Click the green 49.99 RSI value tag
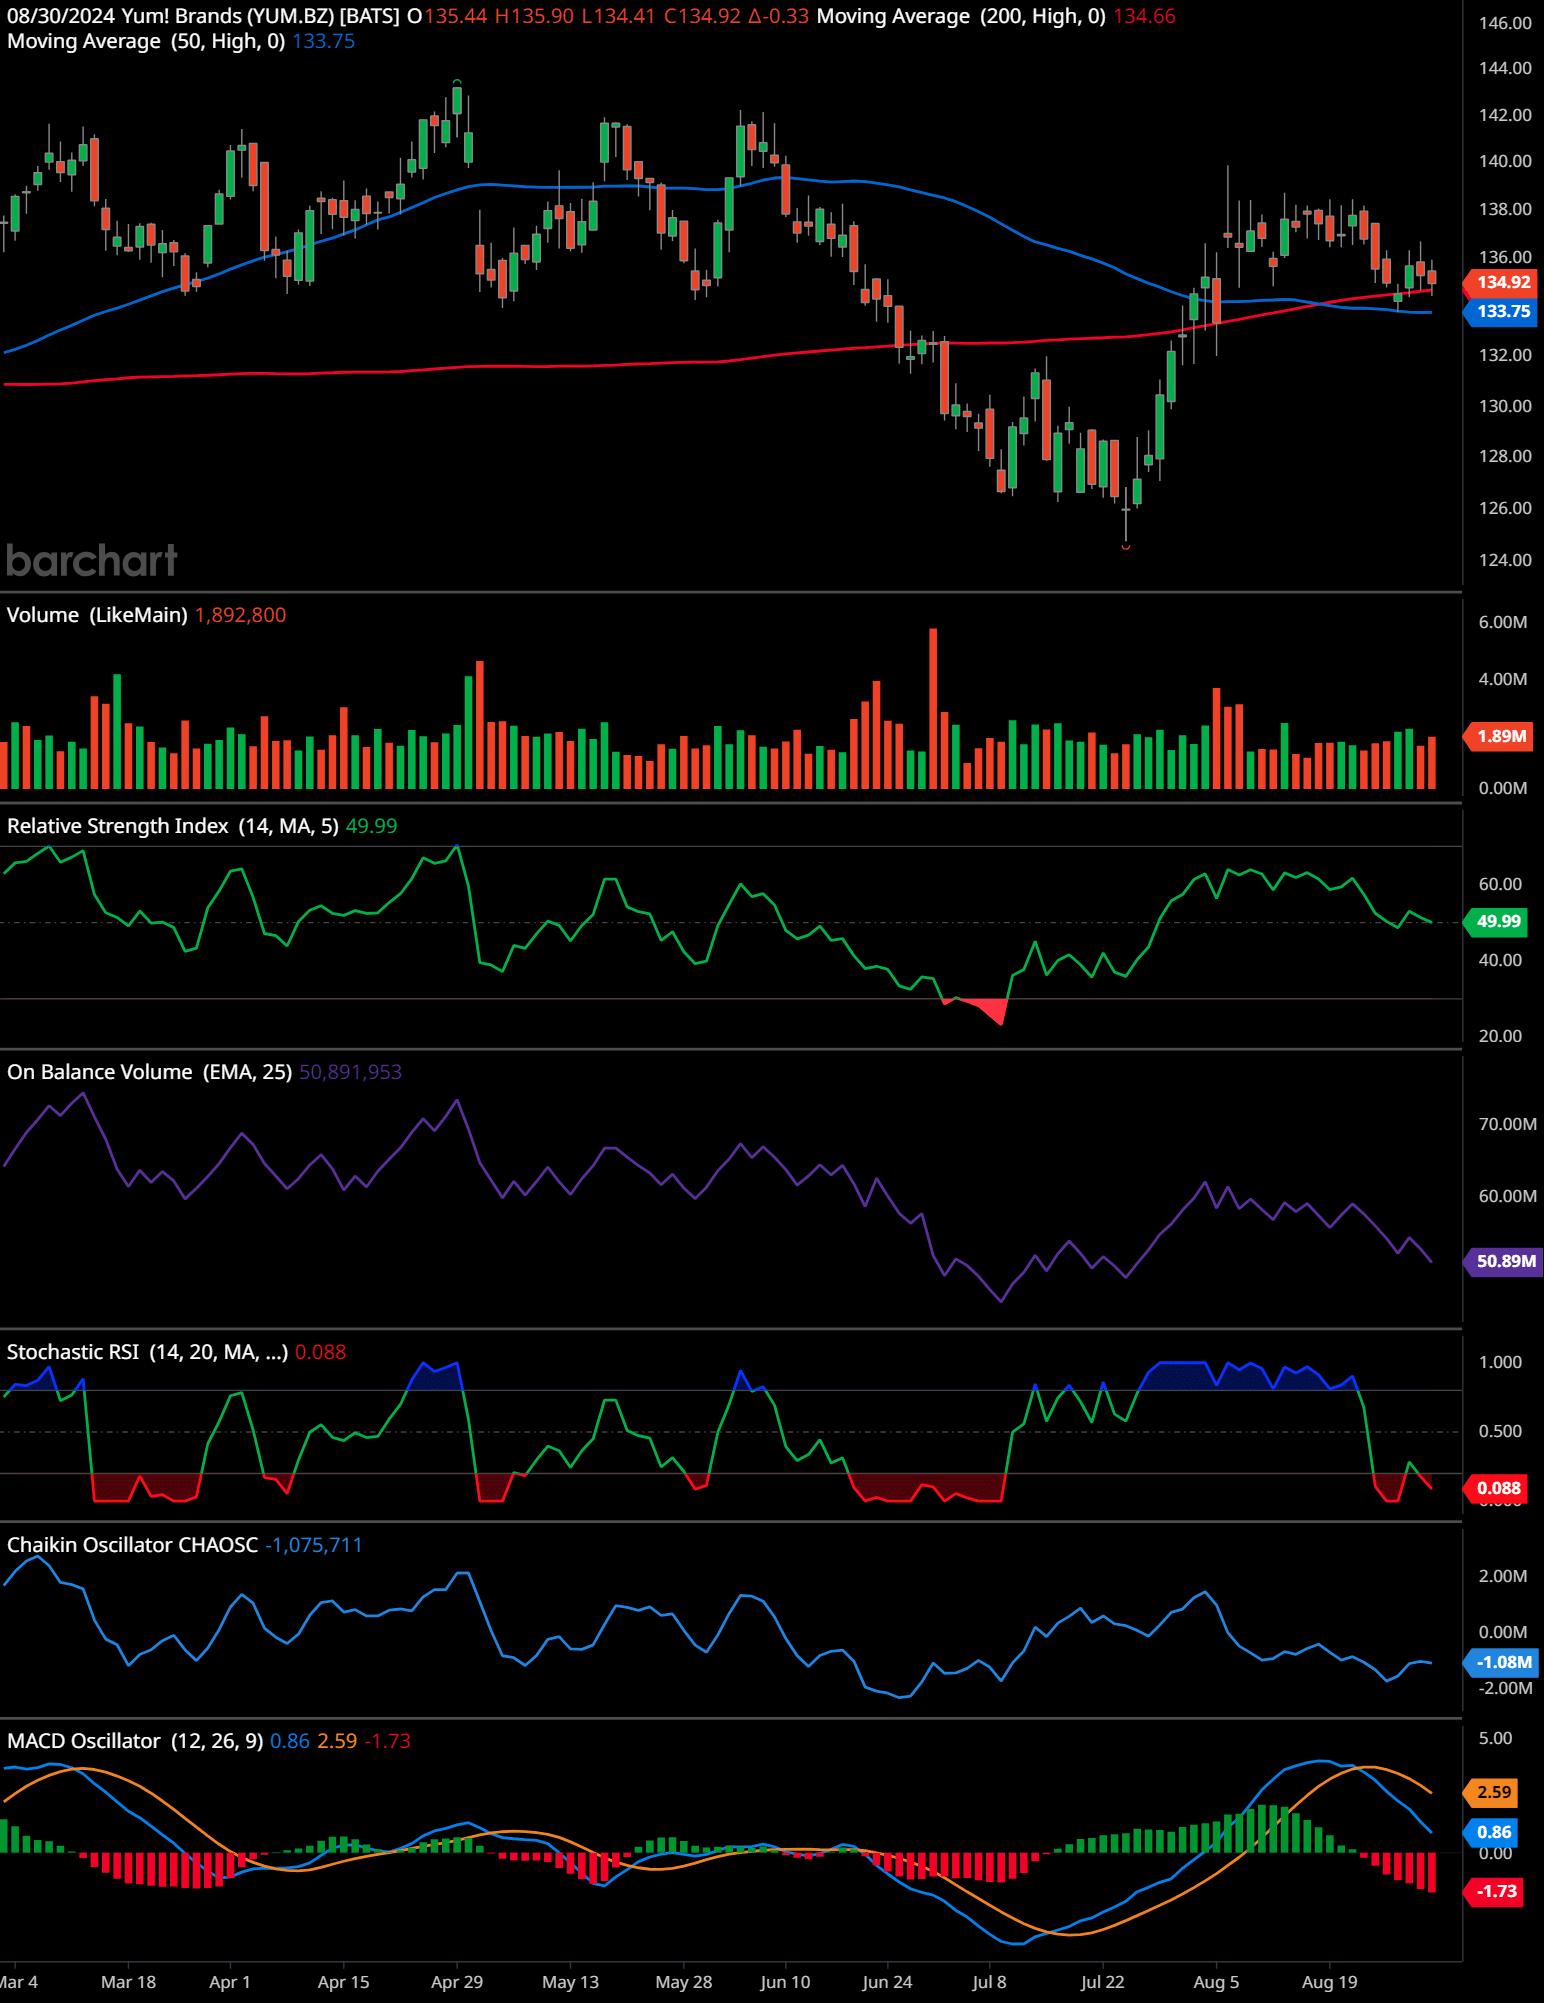The image size is (1544, 2003). point(1497,921)
